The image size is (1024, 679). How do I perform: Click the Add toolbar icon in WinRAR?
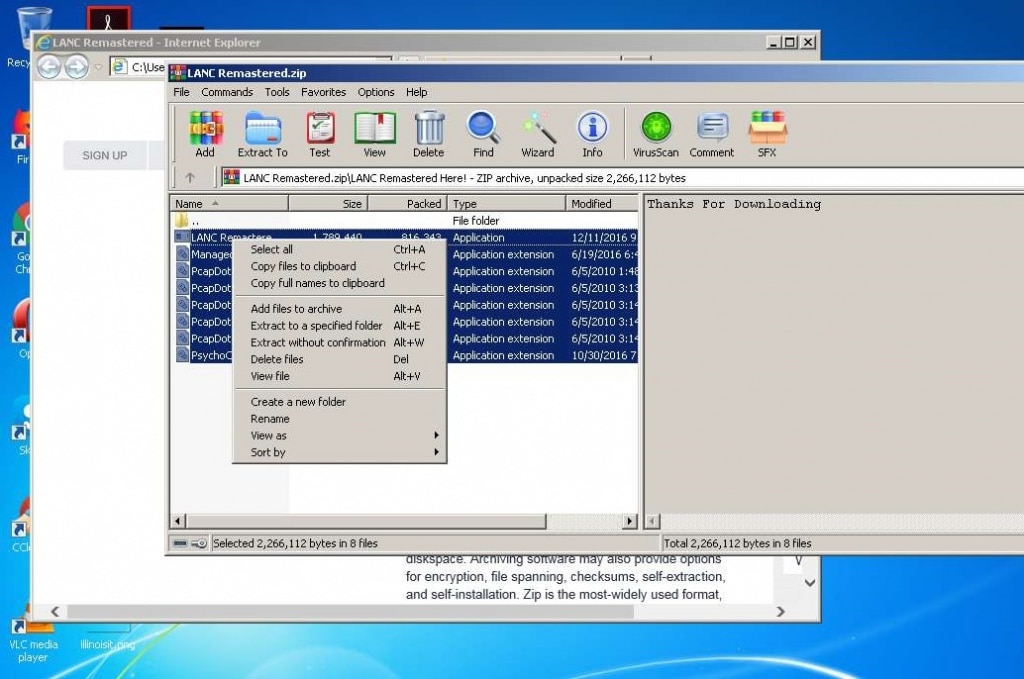tap(205, 134)
